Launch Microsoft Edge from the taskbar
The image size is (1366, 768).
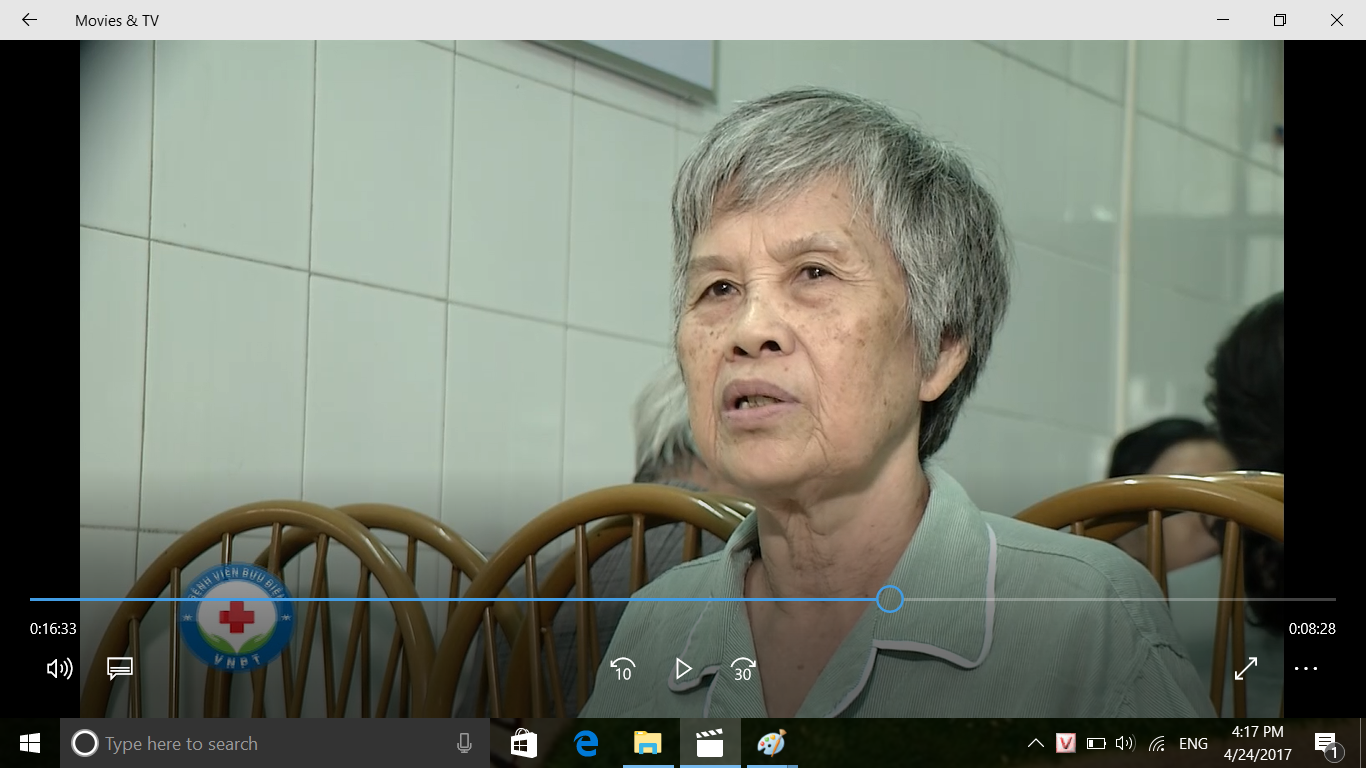(586, 743)
